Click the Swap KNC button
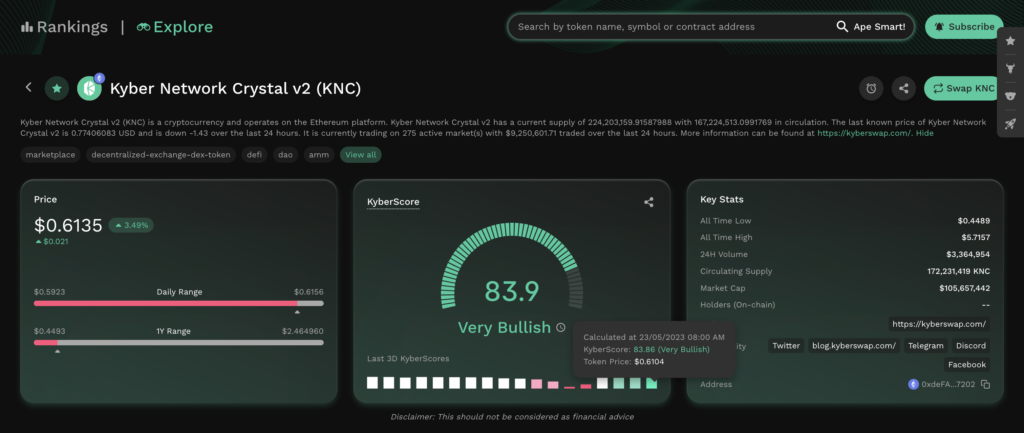The height and width of the screenshot is (433, 1024). (963, 88)
